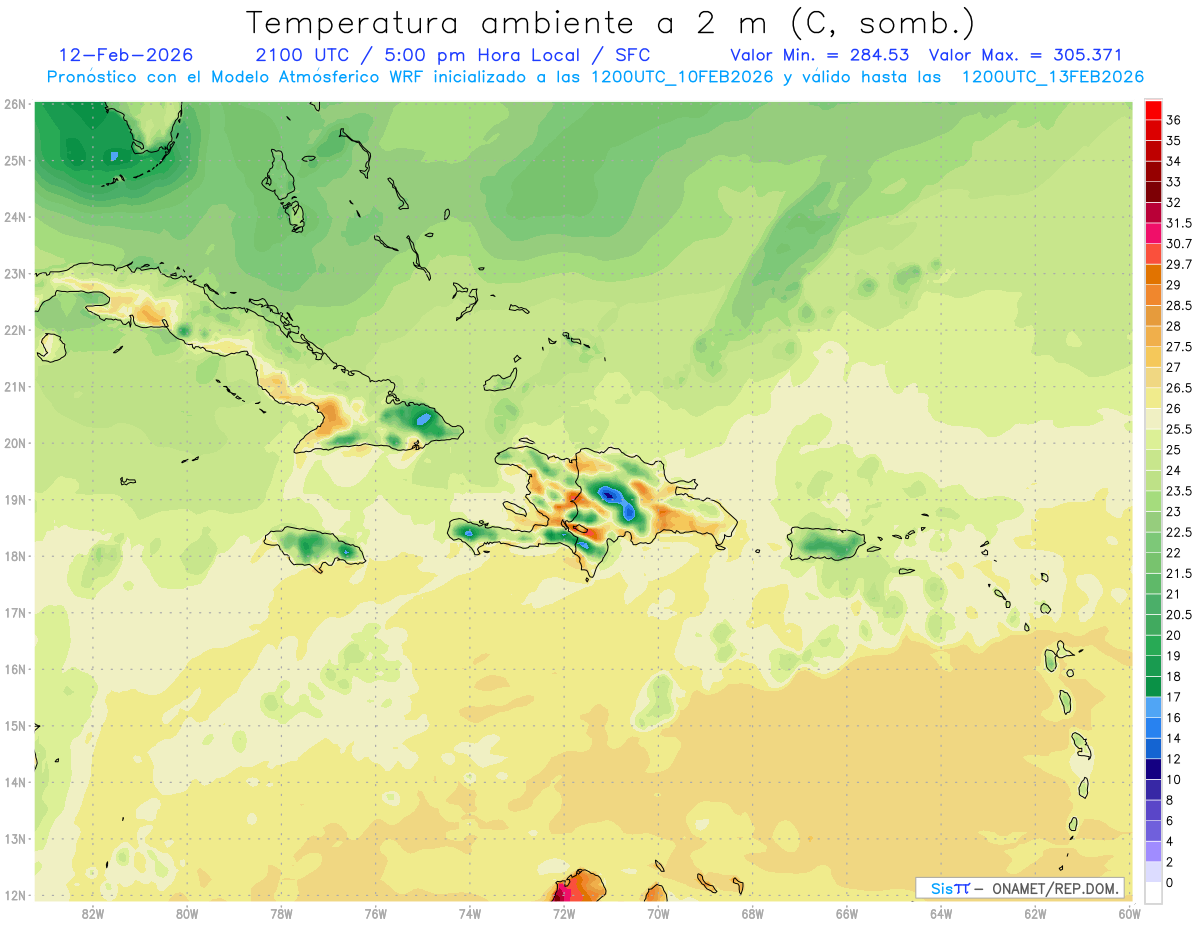Image resolution: width=1200 pixels, height=927 pixels.
Task: Click the colorbar value 33
Action: pyautogui.click(x=1174, y=181)
